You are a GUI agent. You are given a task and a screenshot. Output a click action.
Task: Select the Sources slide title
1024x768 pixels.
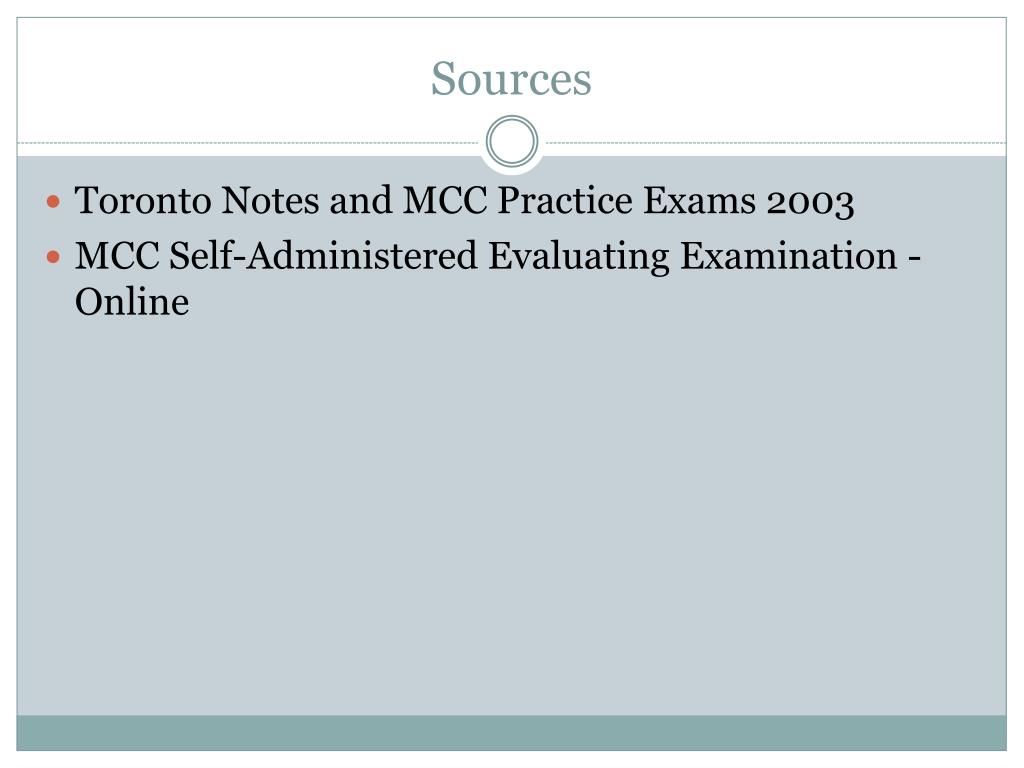point(511,79)
